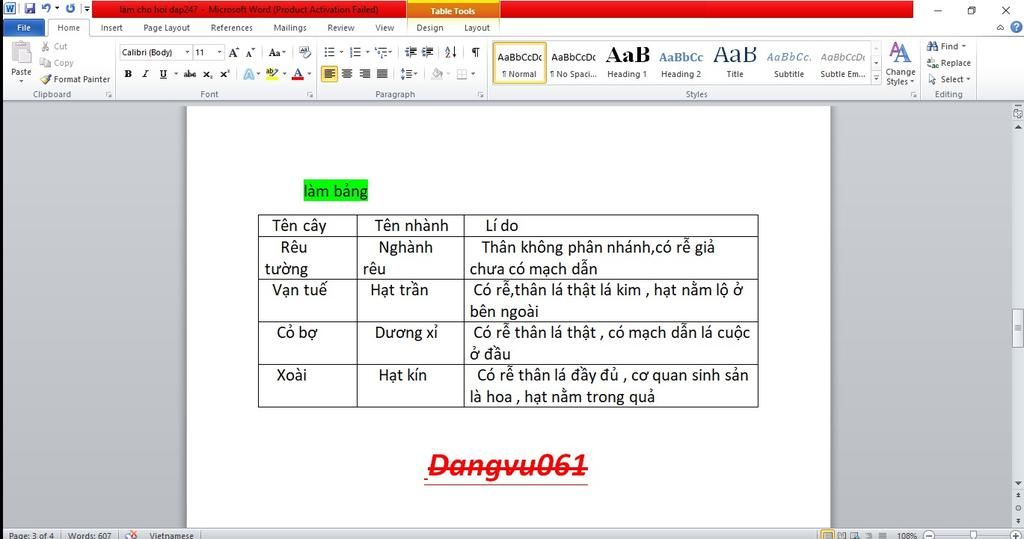
Task: Click Bullets list icon
Action: click(330, 52)
